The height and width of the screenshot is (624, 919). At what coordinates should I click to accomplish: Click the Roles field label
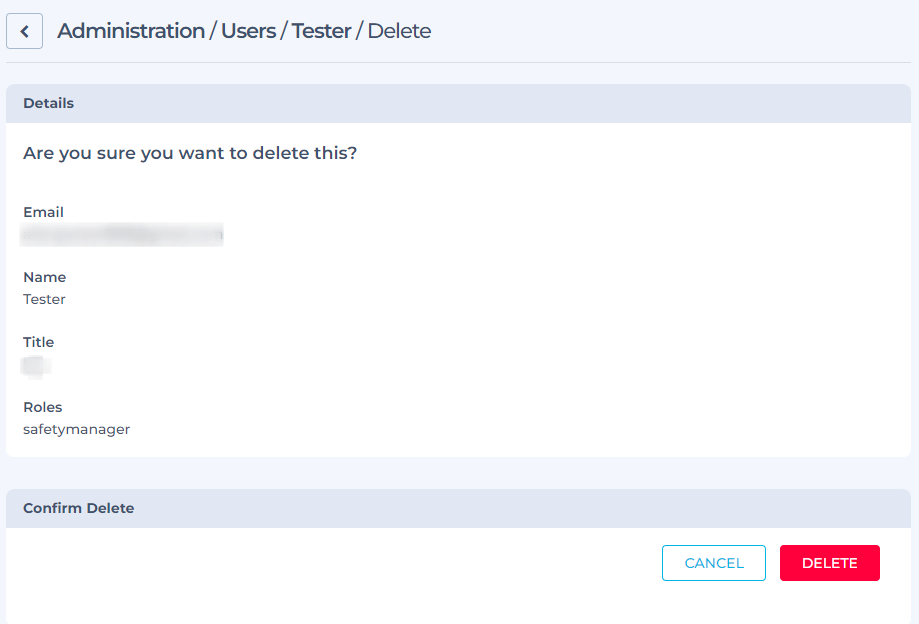tap(42, 407)
